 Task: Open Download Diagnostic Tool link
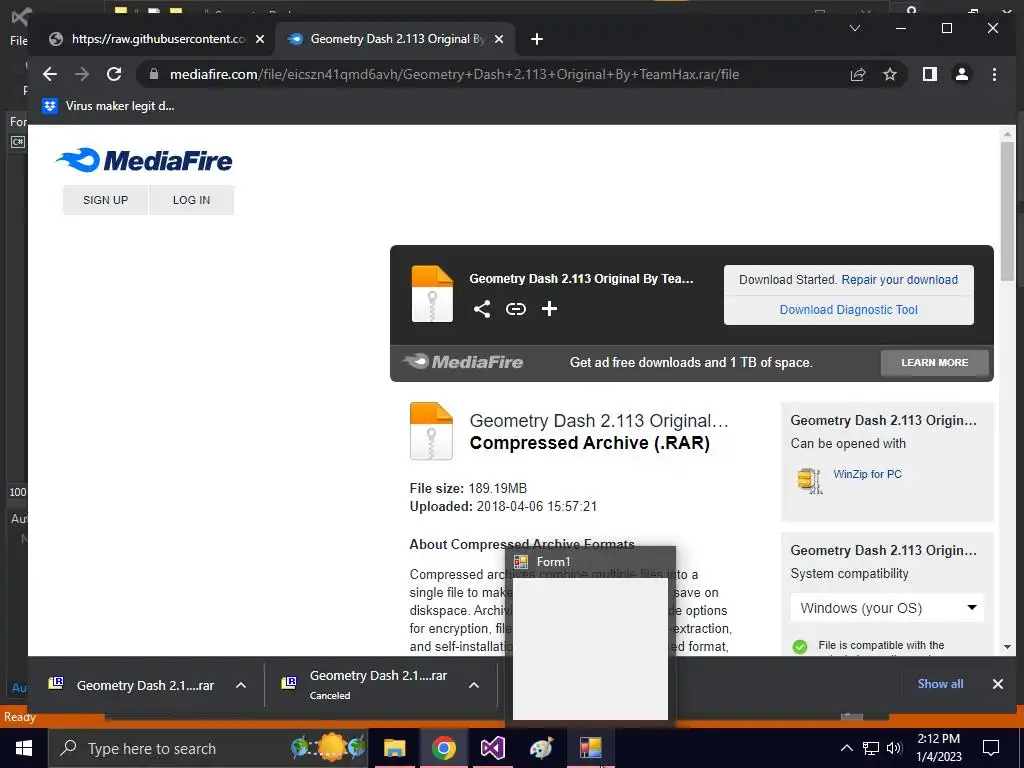tap(848, 310)
